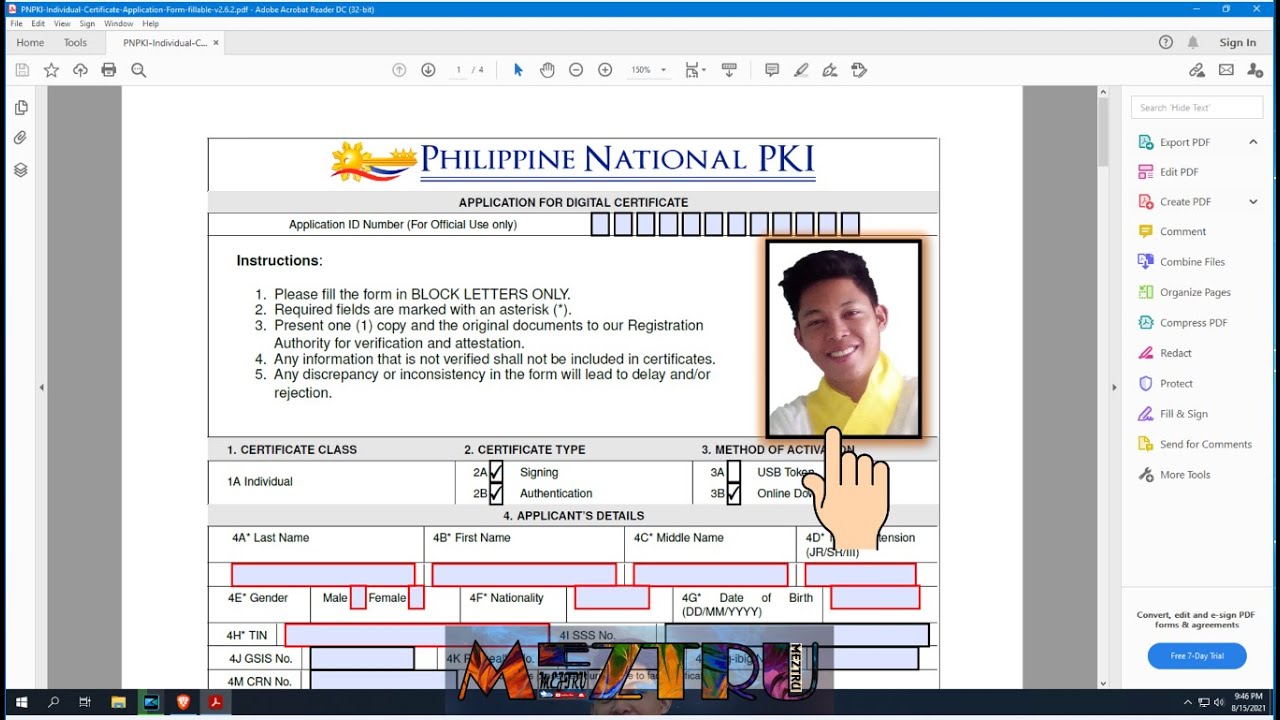Click the Save file icon

point(22,70)
